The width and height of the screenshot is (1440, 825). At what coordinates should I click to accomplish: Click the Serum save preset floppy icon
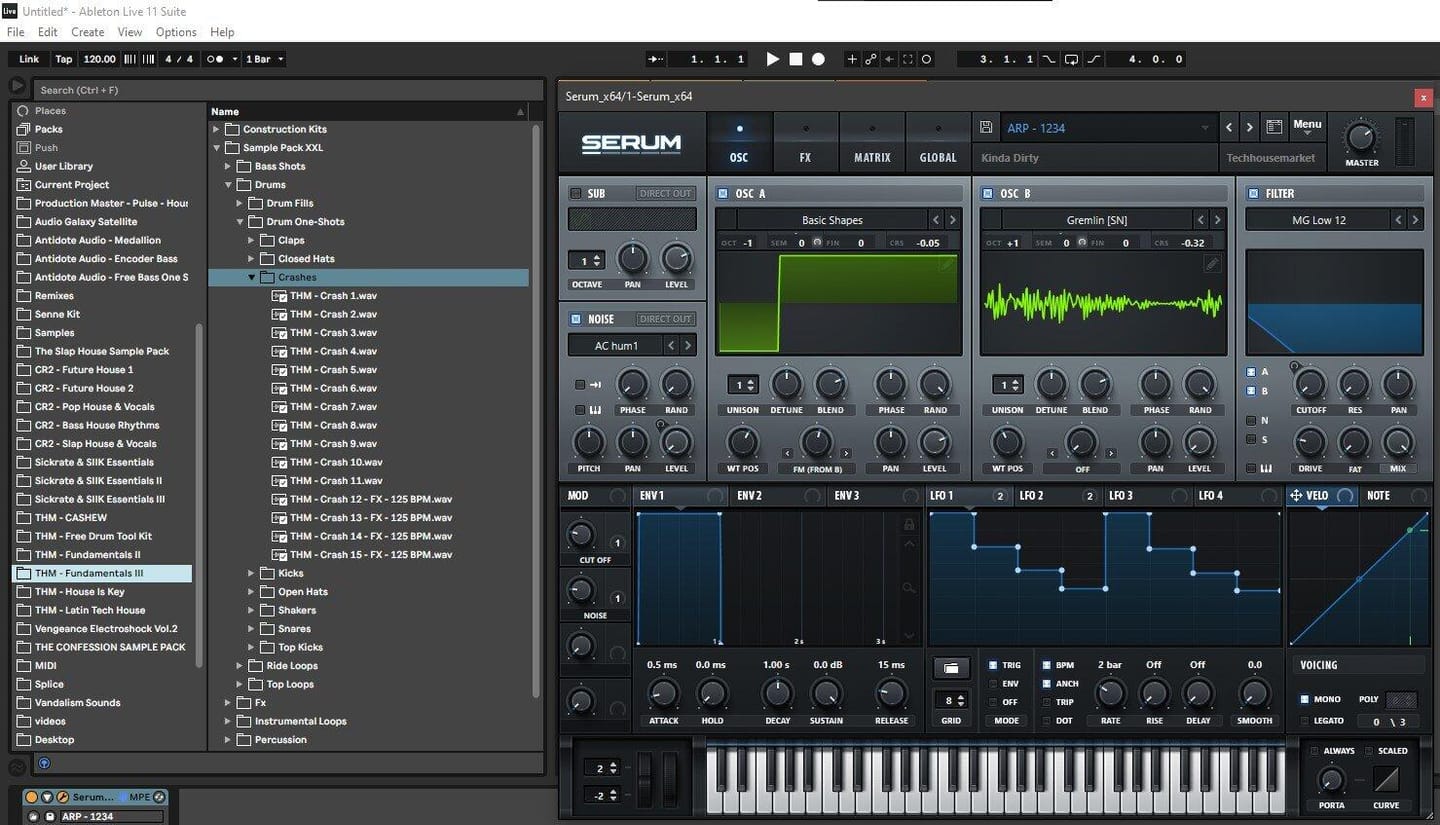tap(986, 128)
